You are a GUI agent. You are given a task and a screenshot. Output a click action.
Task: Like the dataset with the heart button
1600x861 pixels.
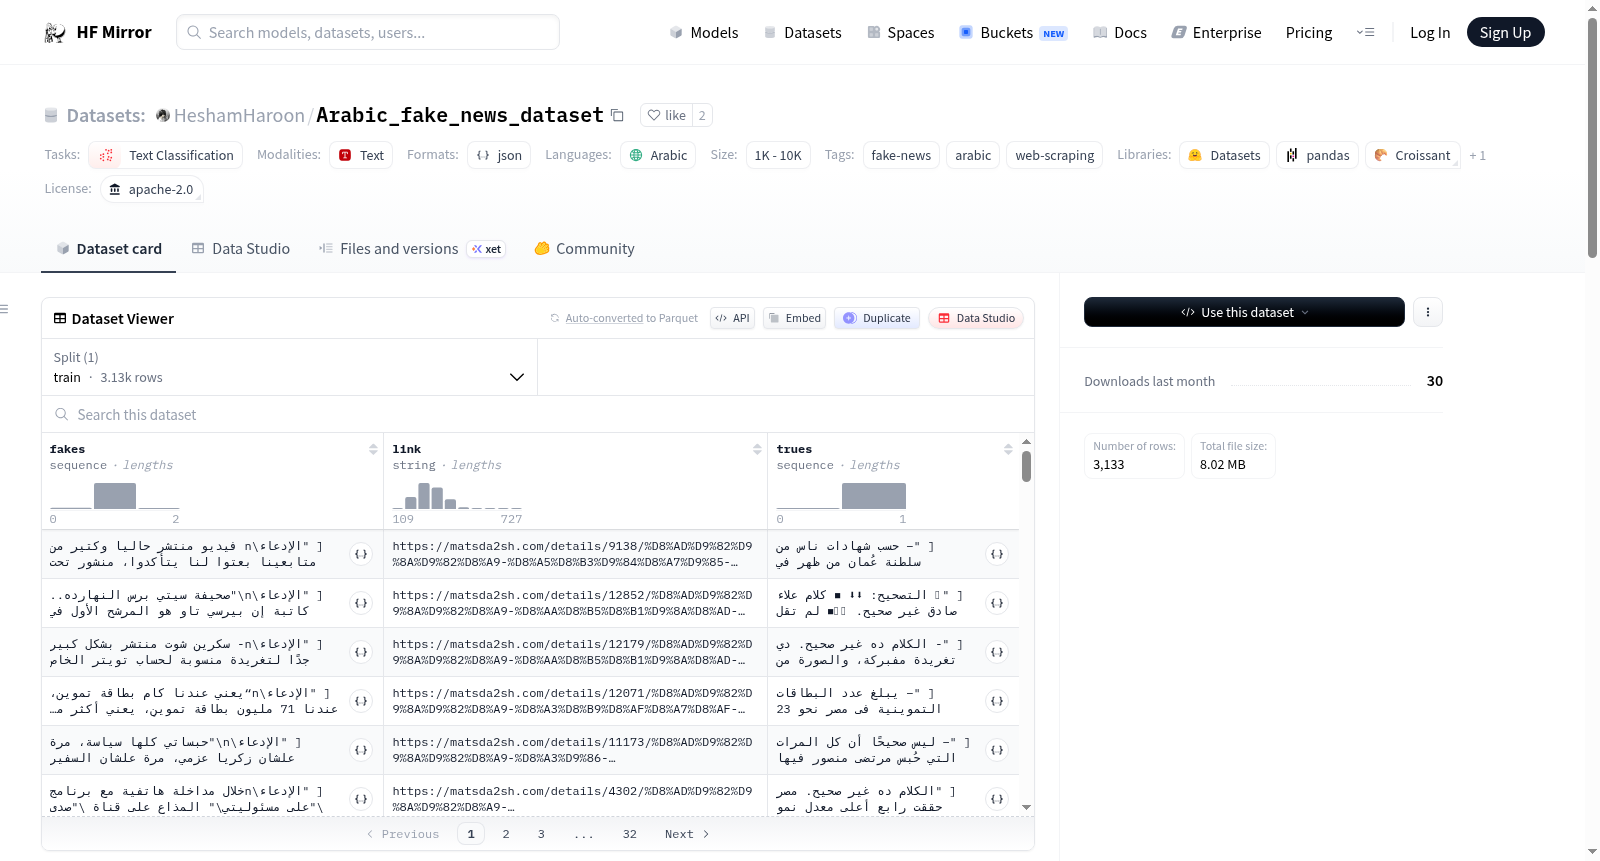[667, 116]
